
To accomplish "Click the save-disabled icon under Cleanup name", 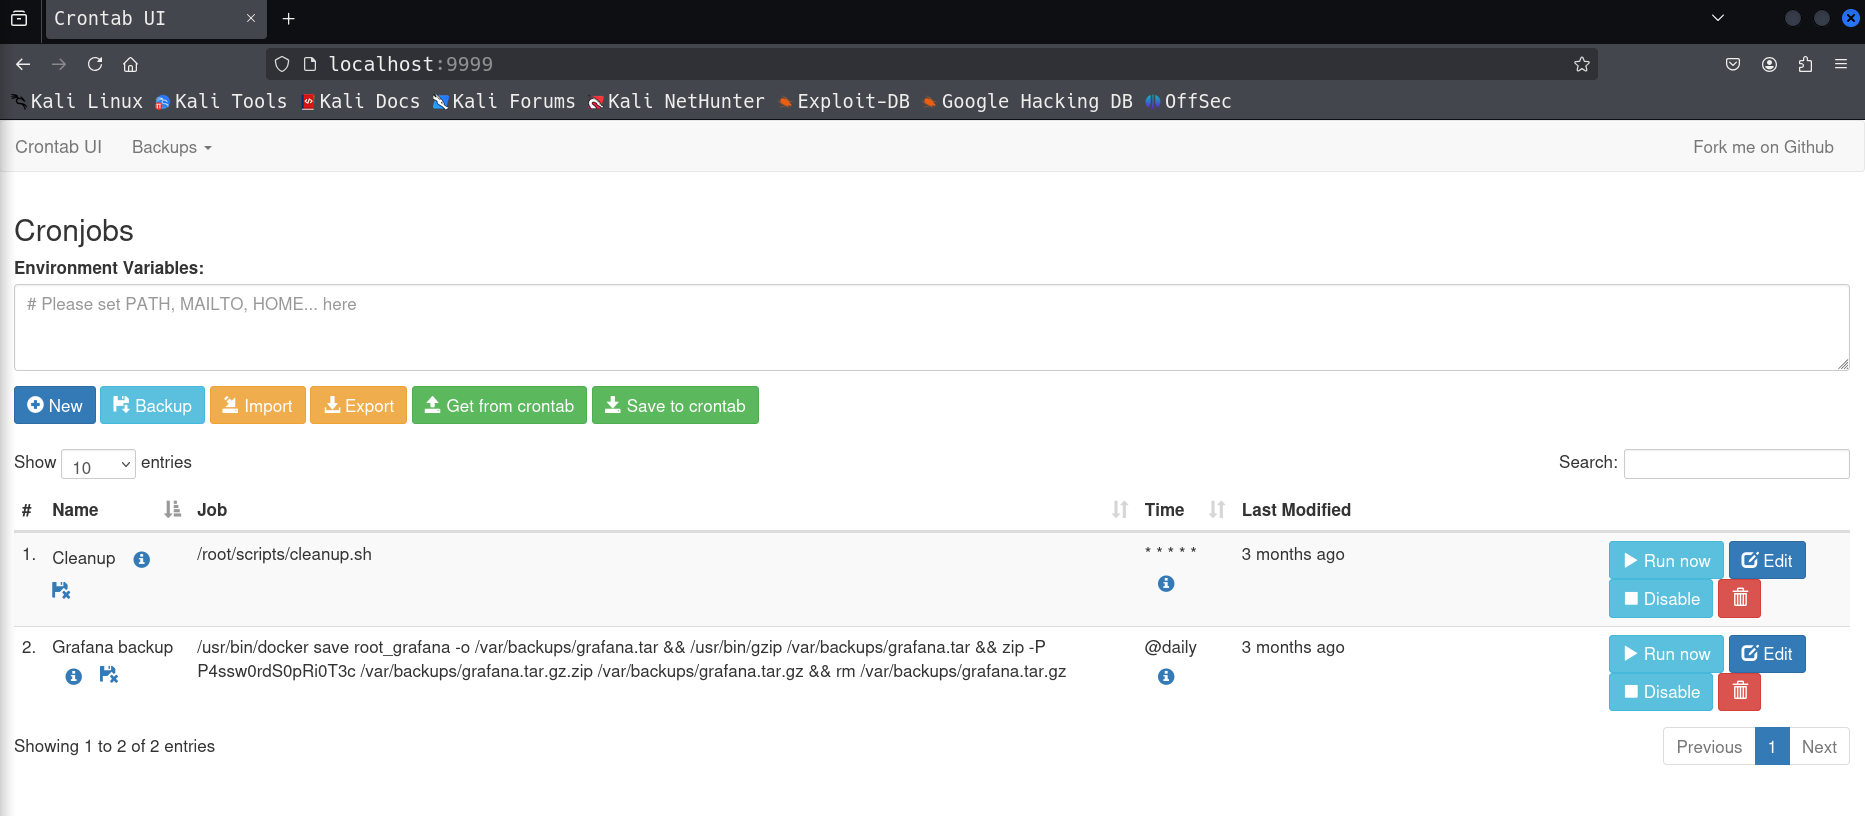I will [61, 590].
